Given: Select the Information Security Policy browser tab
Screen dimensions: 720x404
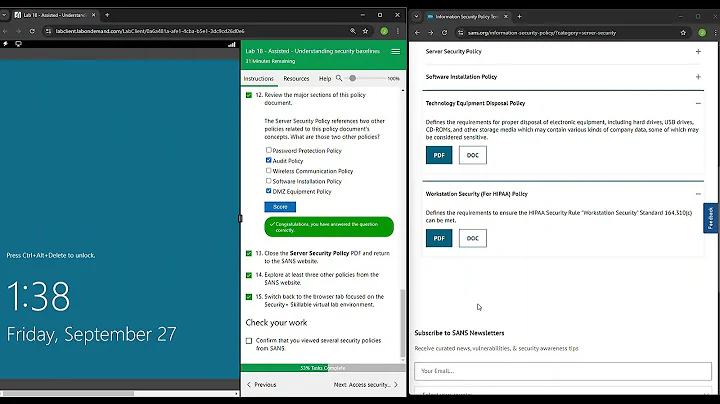Looking at the screenshot, I should point(467,17).
